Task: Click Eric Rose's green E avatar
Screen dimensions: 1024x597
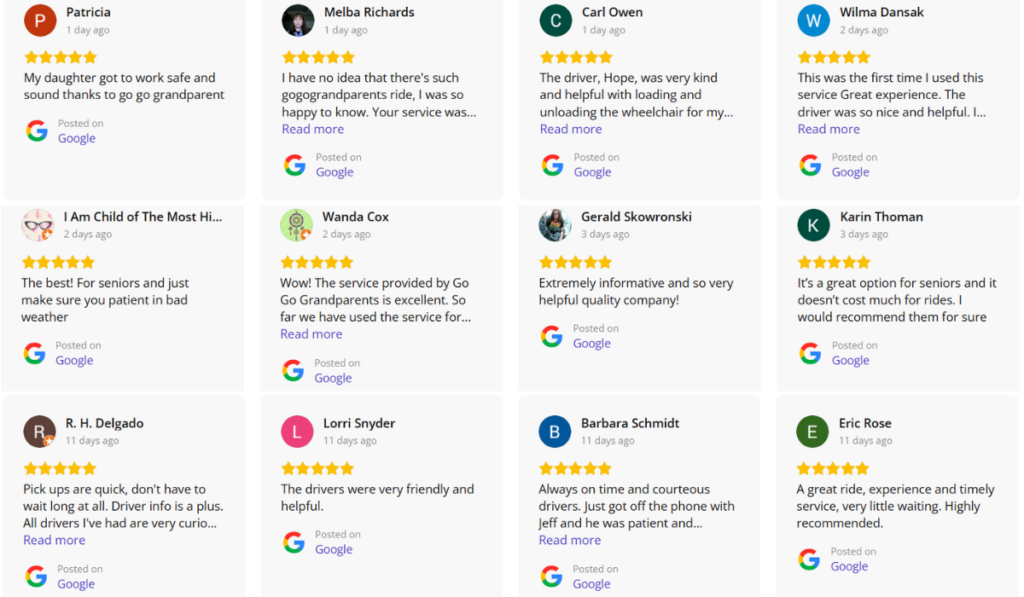Action: pyautogui.click(x=813, y=431)
